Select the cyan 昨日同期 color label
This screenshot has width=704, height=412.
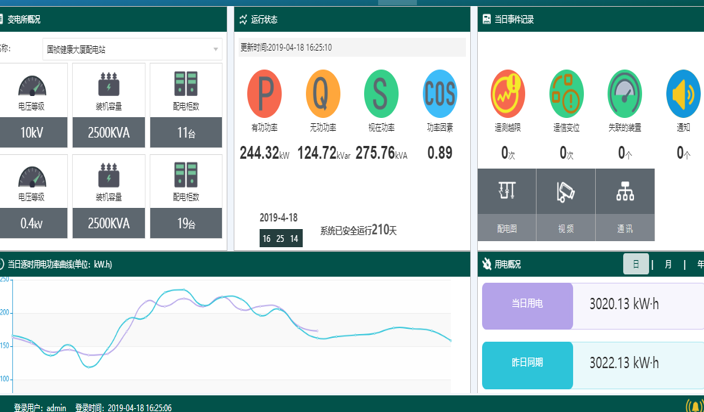point(527,364)
